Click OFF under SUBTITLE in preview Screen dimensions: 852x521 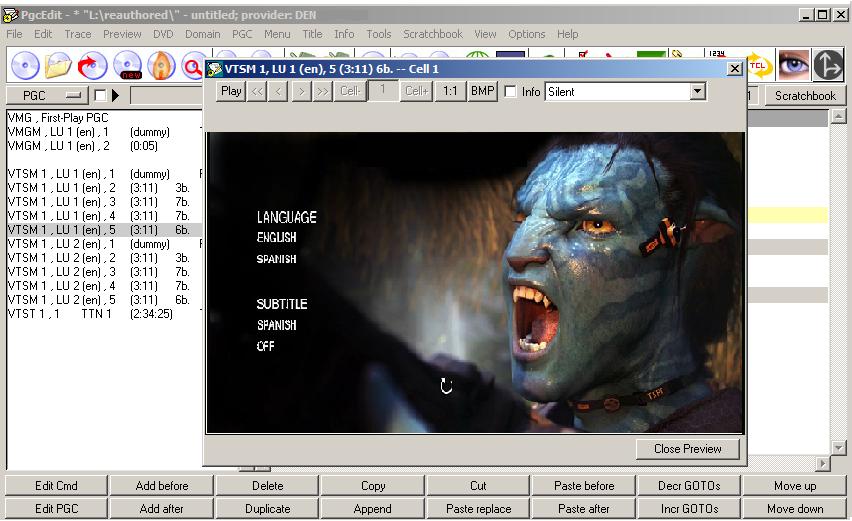[x=266, y=346]
